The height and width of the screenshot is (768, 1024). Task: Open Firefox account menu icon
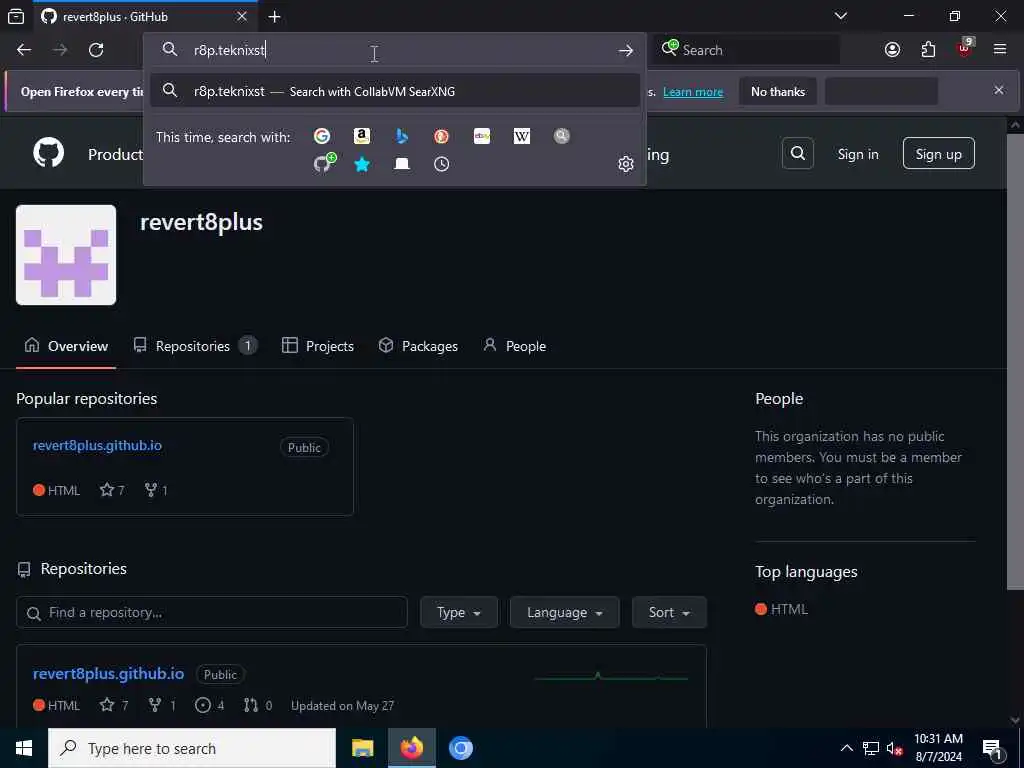(x=892, y=50)
